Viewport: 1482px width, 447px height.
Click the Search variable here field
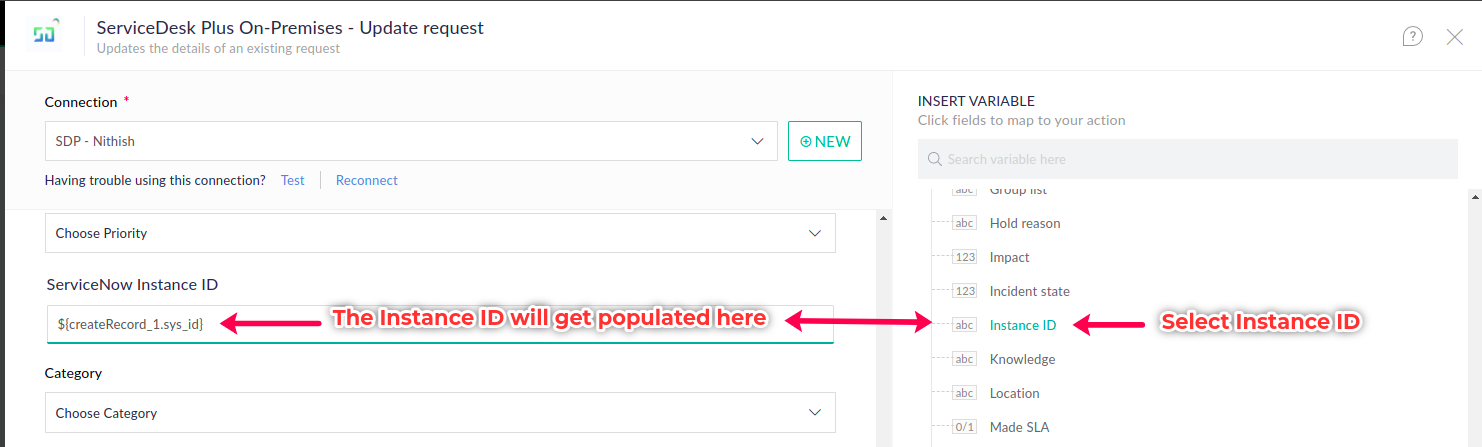1190,159
